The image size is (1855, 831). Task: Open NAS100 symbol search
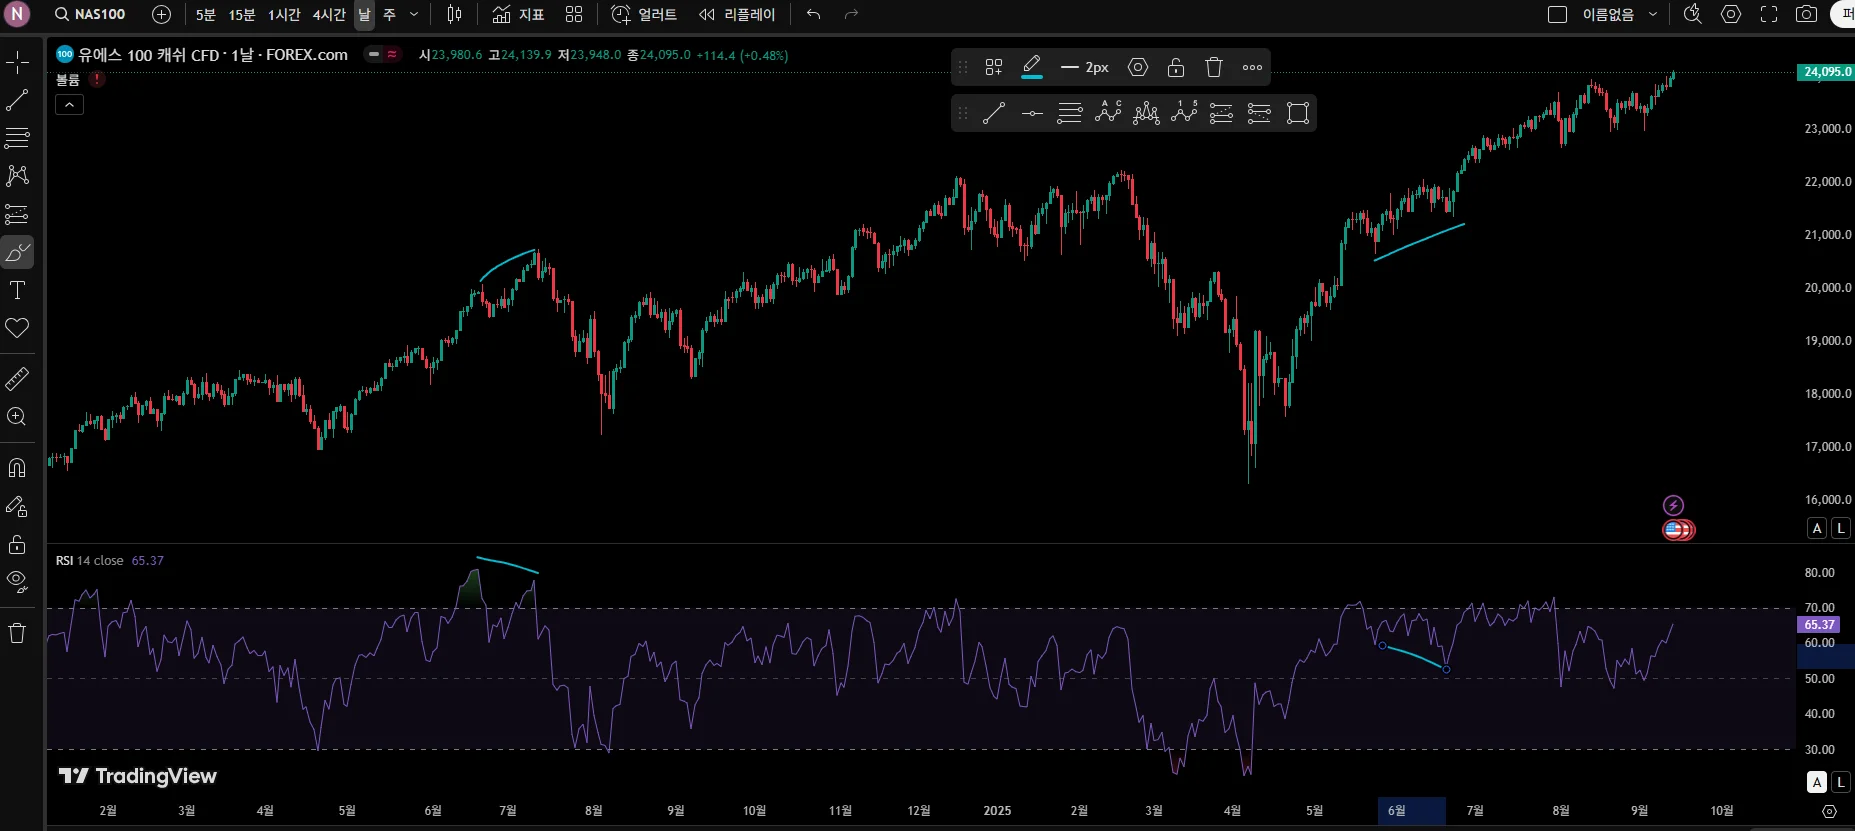pyautogui.click(x=90, y=14)
